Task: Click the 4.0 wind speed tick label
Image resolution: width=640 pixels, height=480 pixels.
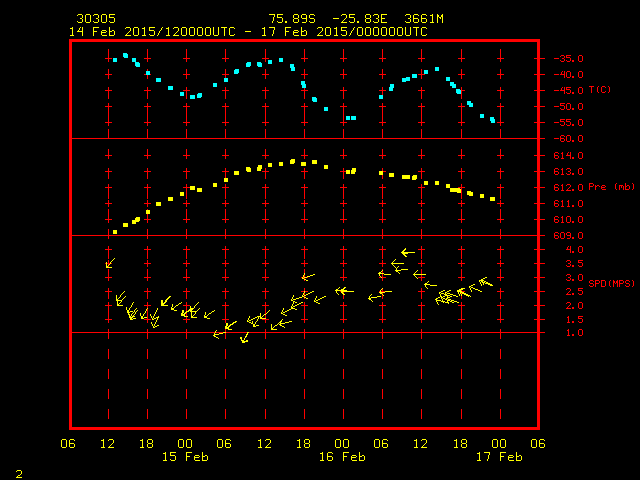Action: point(574,250)
